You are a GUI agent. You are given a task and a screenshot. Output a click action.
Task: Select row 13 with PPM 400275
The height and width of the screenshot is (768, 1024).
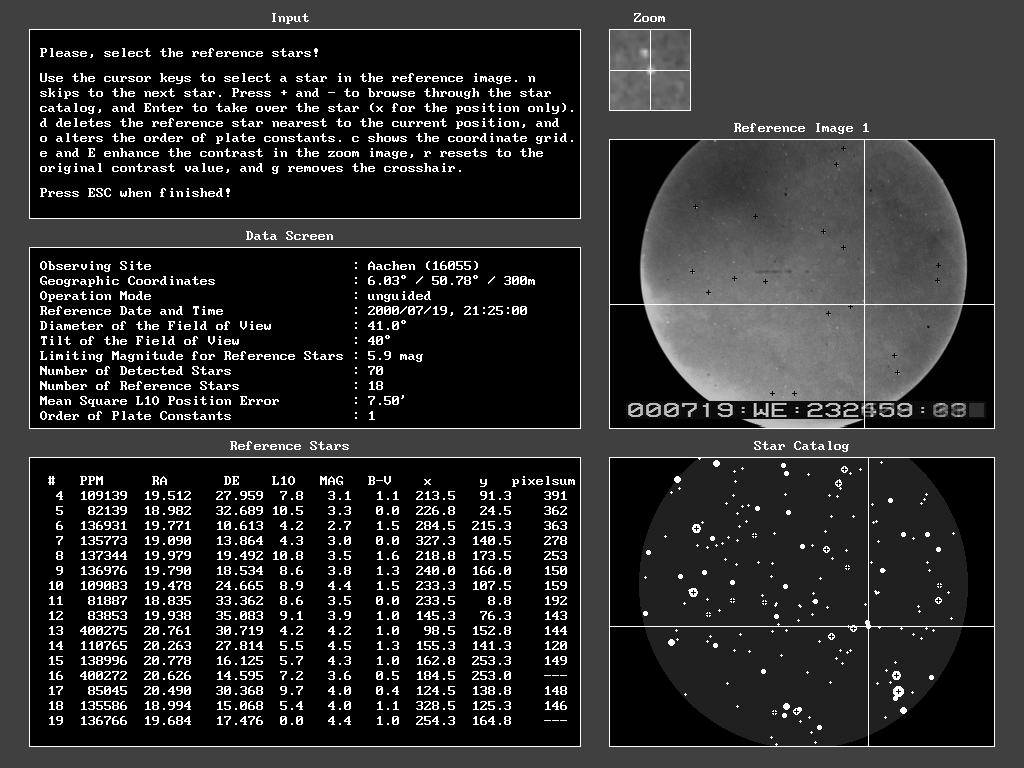pos(305,631)
